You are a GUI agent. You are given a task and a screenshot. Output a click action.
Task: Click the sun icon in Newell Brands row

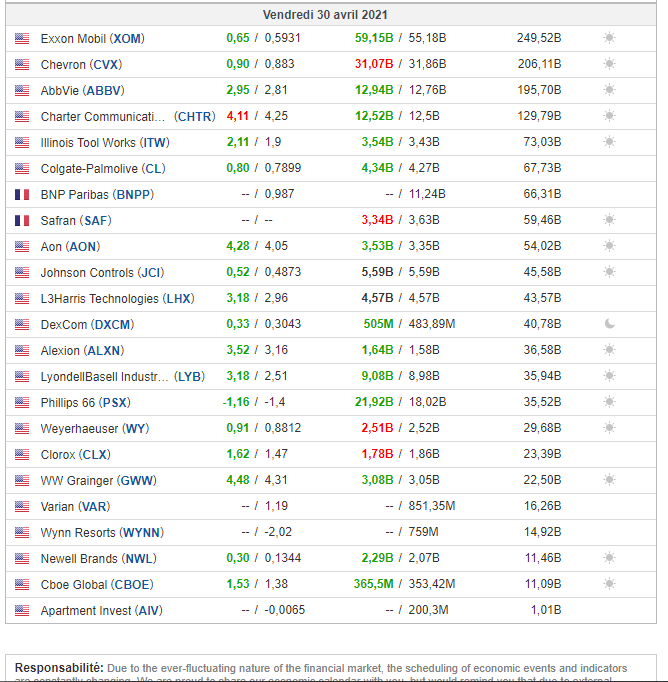coord(609,558)
